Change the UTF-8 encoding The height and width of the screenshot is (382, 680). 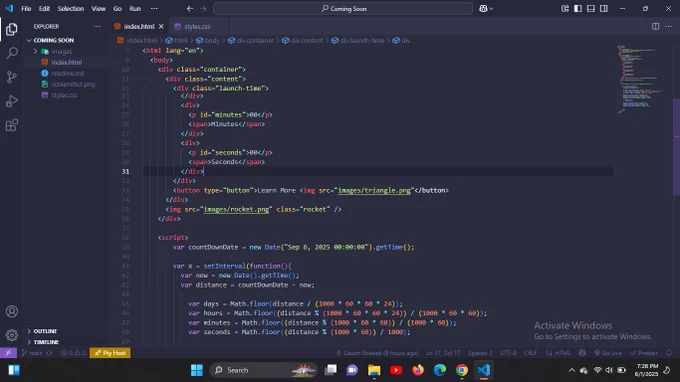tap(508, 353)
